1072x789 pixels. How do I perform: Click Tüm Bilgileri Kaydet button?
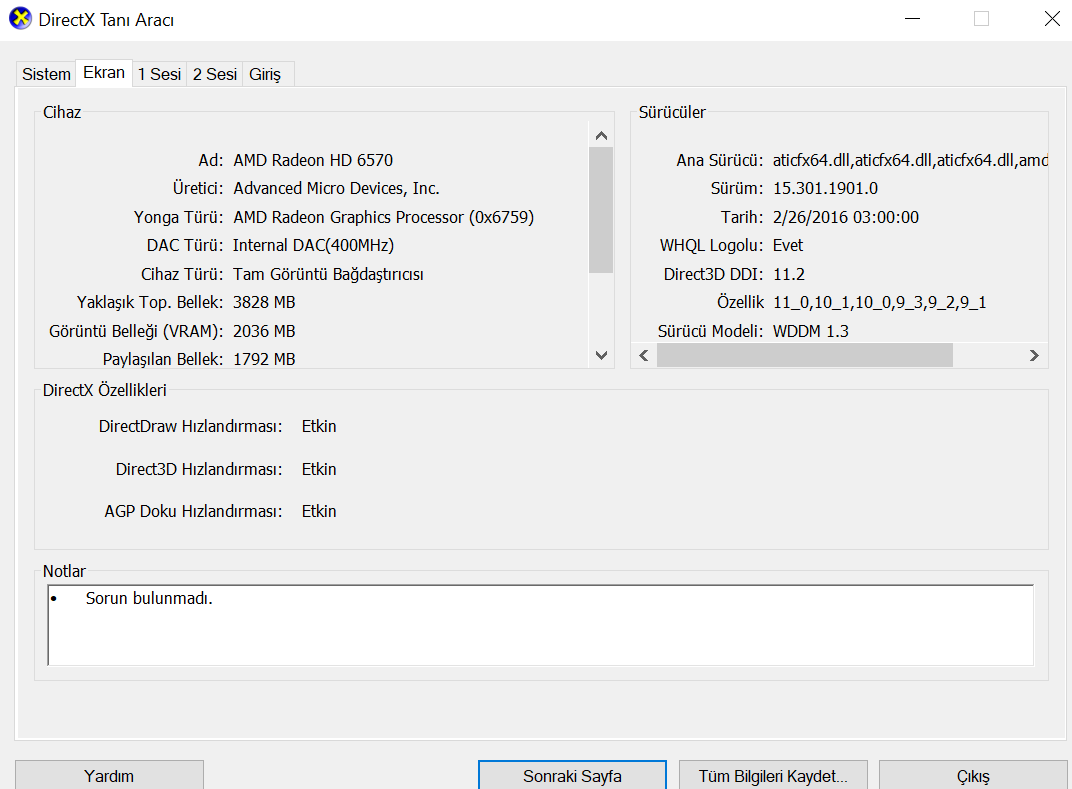click(x=773, y=776)
